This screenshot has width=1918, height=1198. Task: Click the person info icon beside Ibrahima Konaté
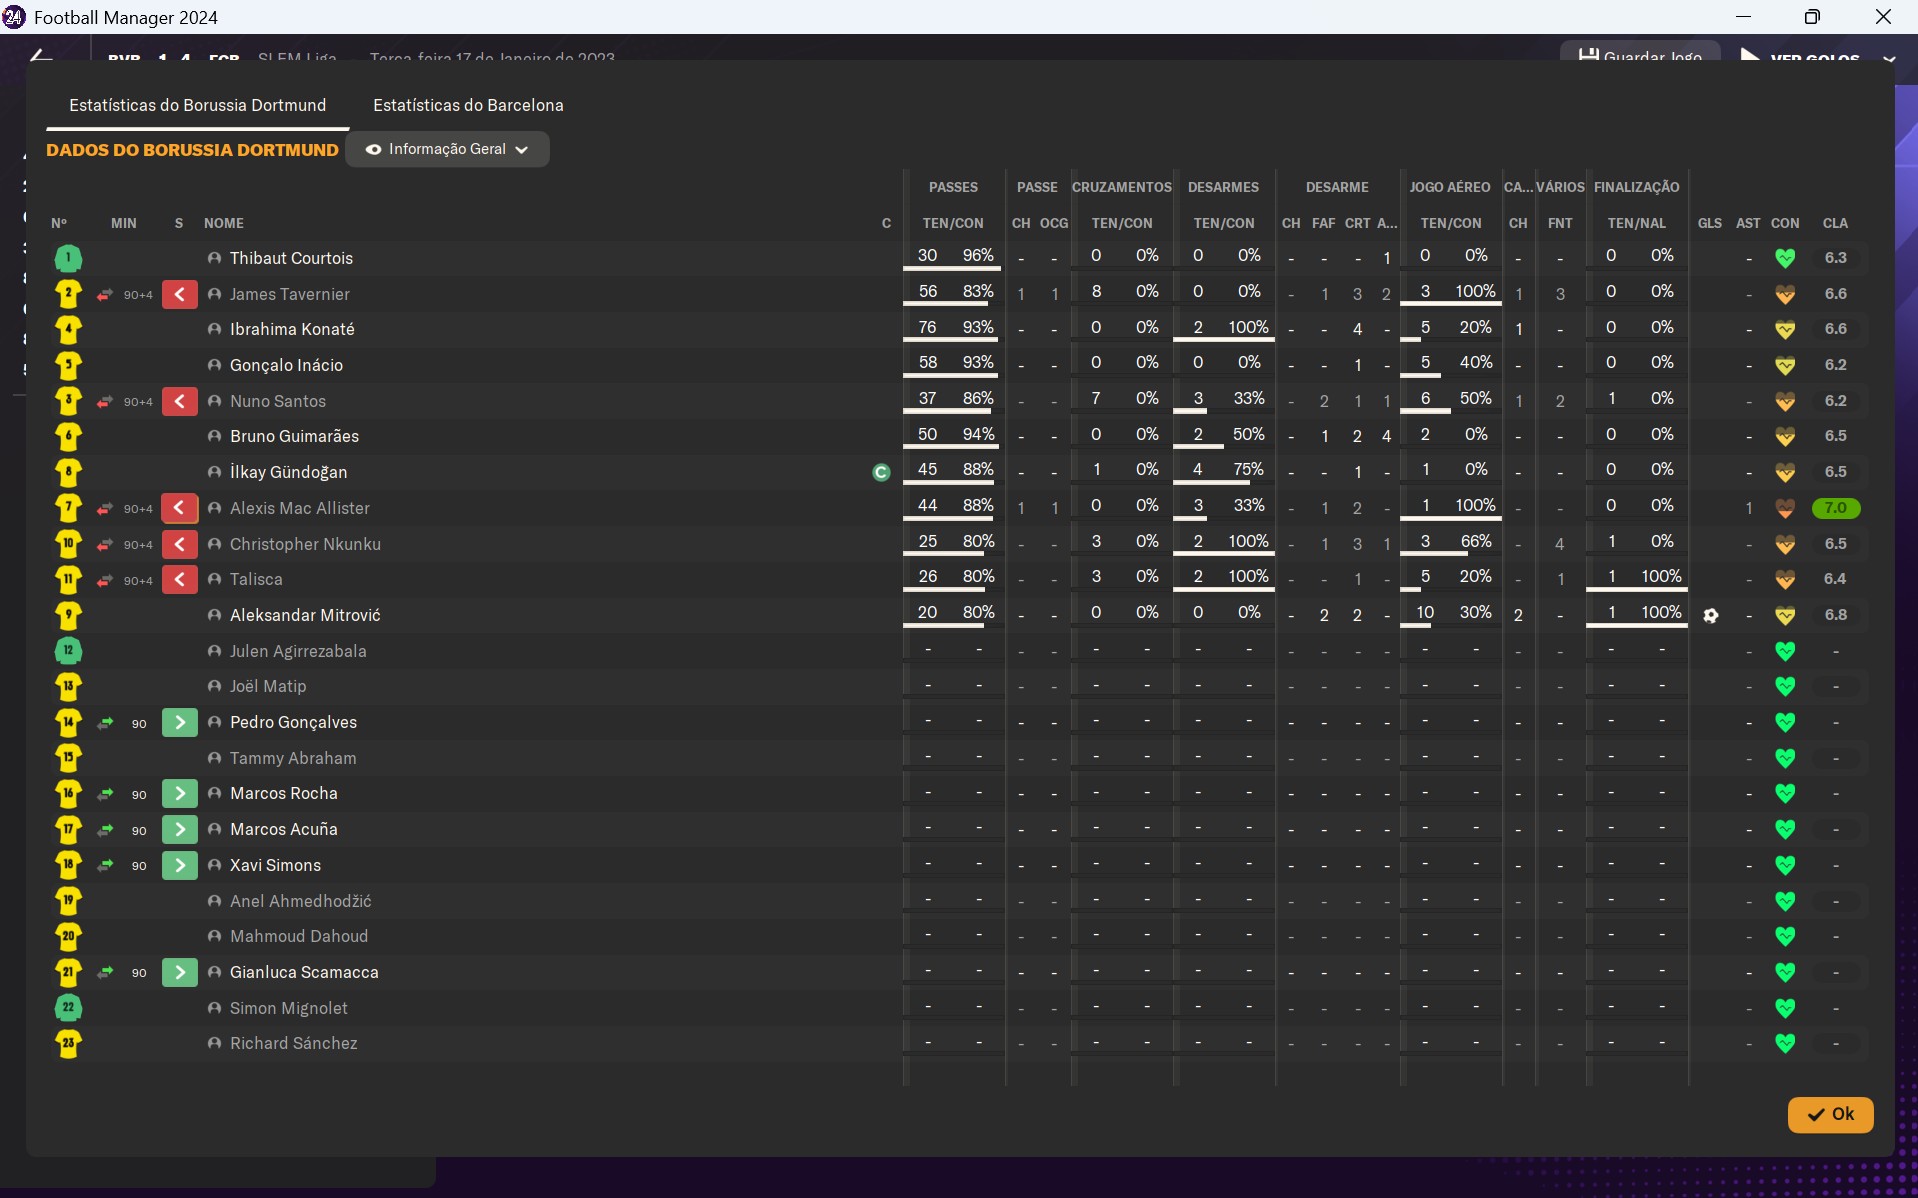coord(214,329)
